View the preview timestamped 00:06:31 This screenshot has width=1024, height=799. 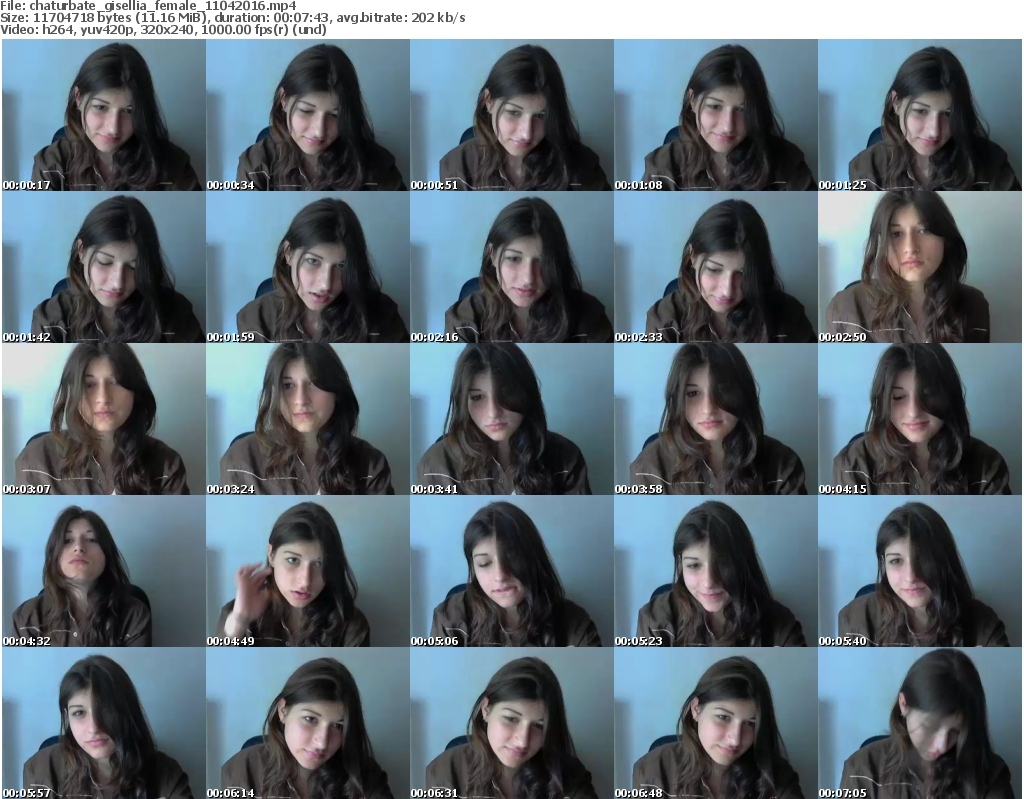[x=511, y=723]
